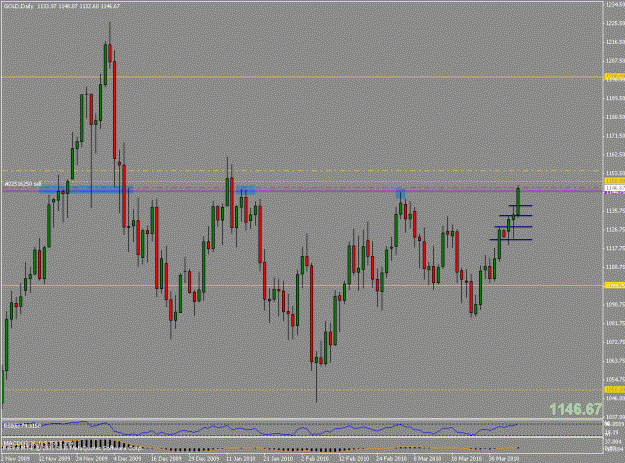Viewport: 625px width, 463px height.
Task: Click the 12 Nov 2009 date label
Action: [54, 459]
